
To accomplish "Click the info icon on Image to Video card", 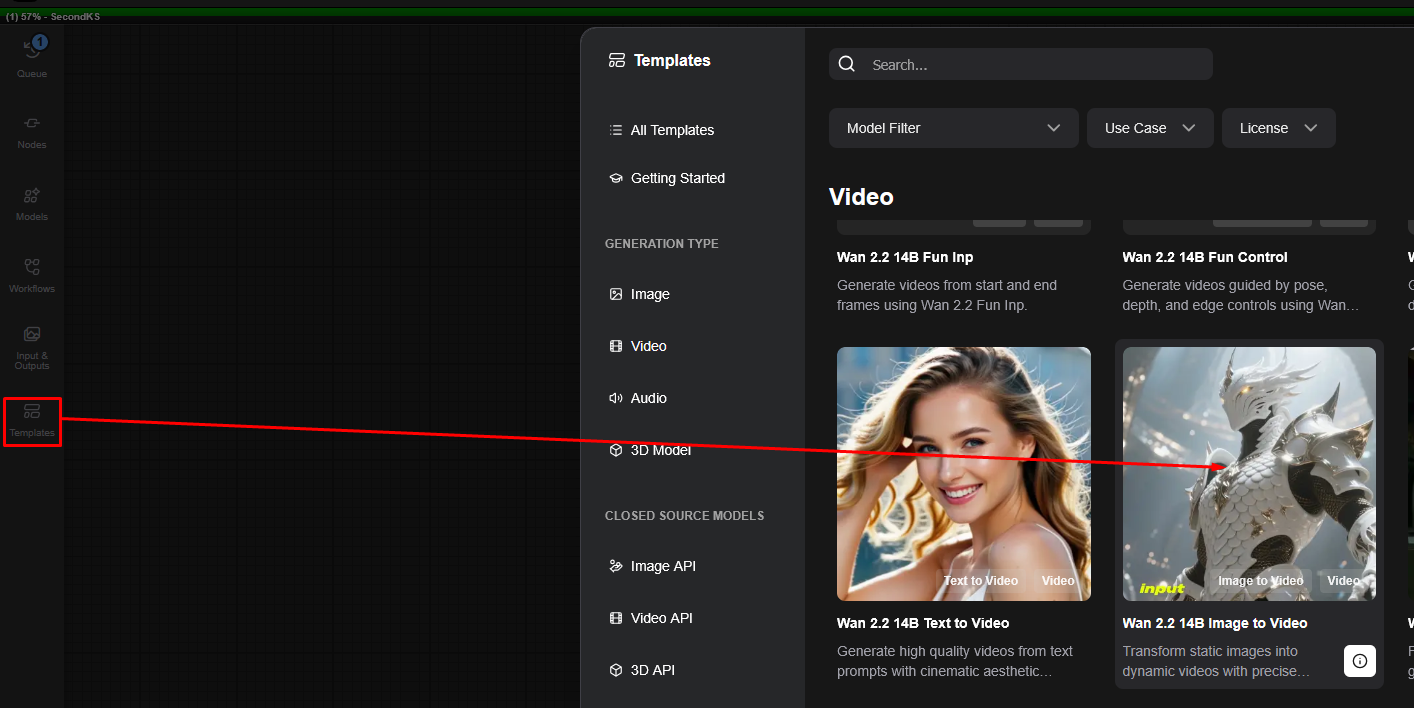I will pos(1360,661).
